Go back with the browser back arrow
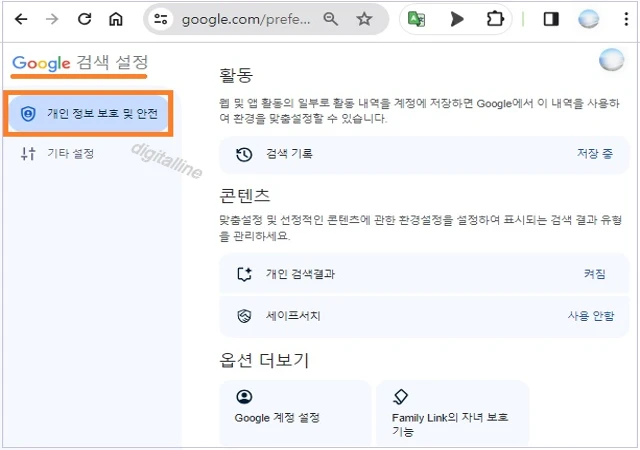640x450 pixels. 21,19
